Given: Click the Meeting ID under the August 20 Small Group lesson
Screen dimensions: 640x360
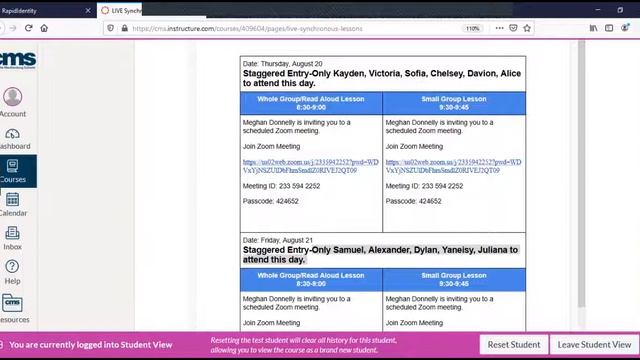Looking at the screenshot, I should point(424,186).
